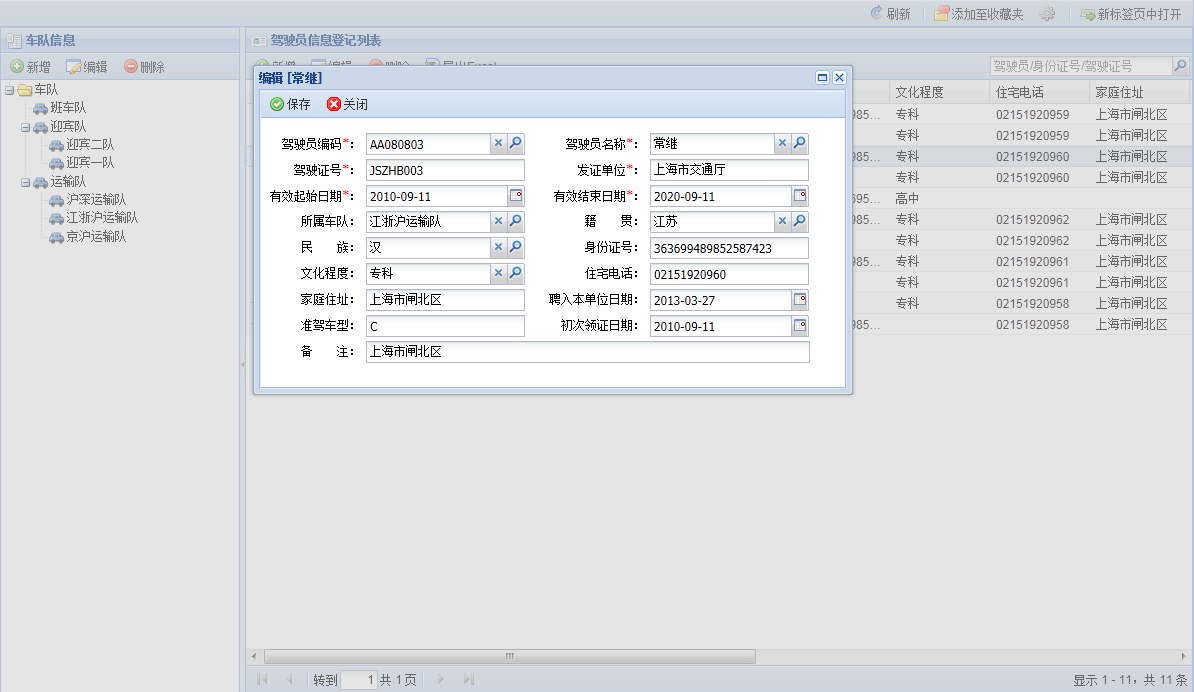The width and height of the screenshot is (1194, 692).
Task: Click 保存 to save the driver record
Action: (289, 103)
